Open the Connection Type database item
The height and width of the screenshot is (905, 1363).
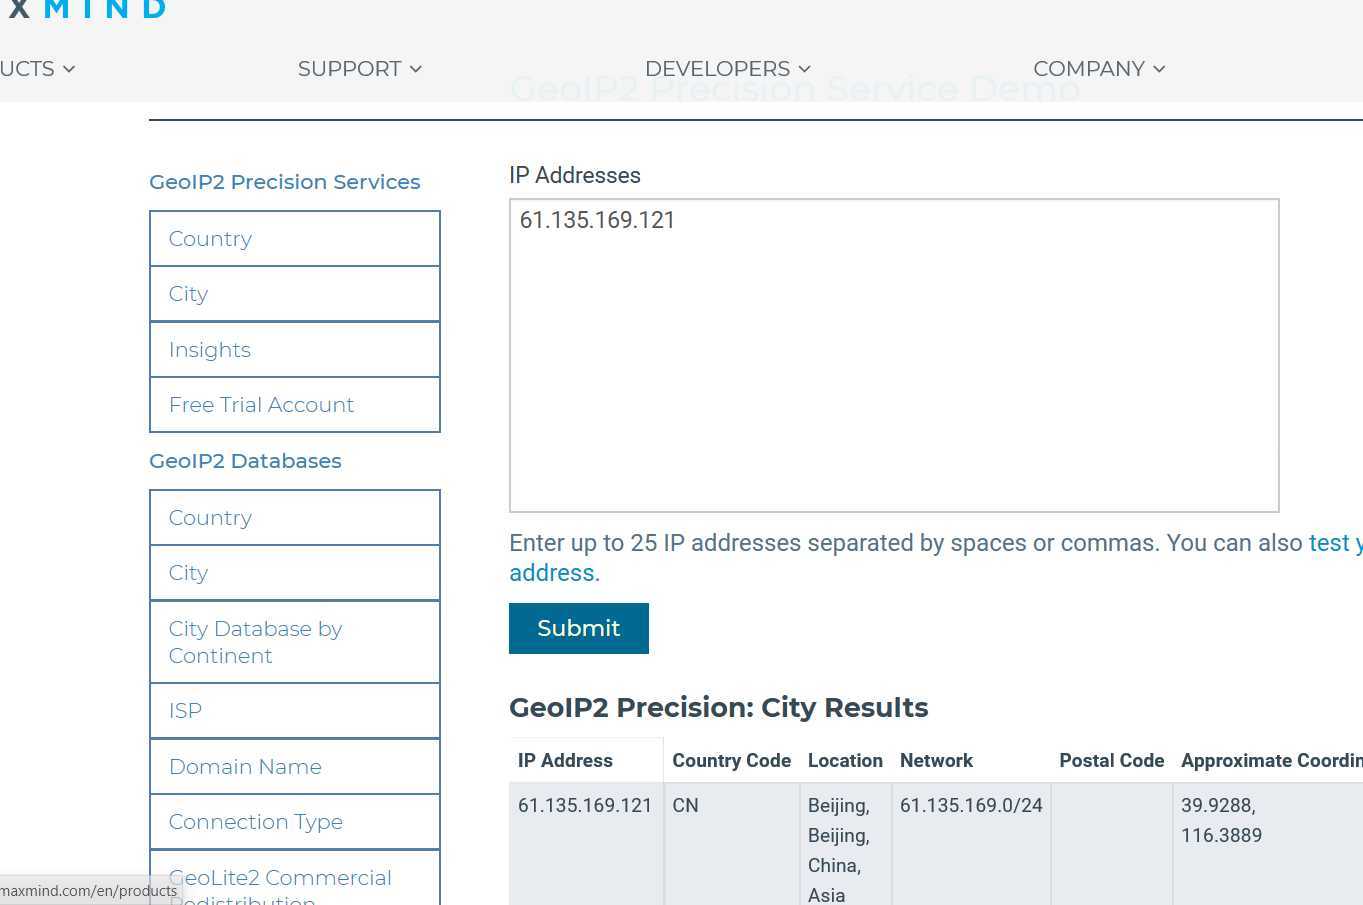click(x=295, y=822)
